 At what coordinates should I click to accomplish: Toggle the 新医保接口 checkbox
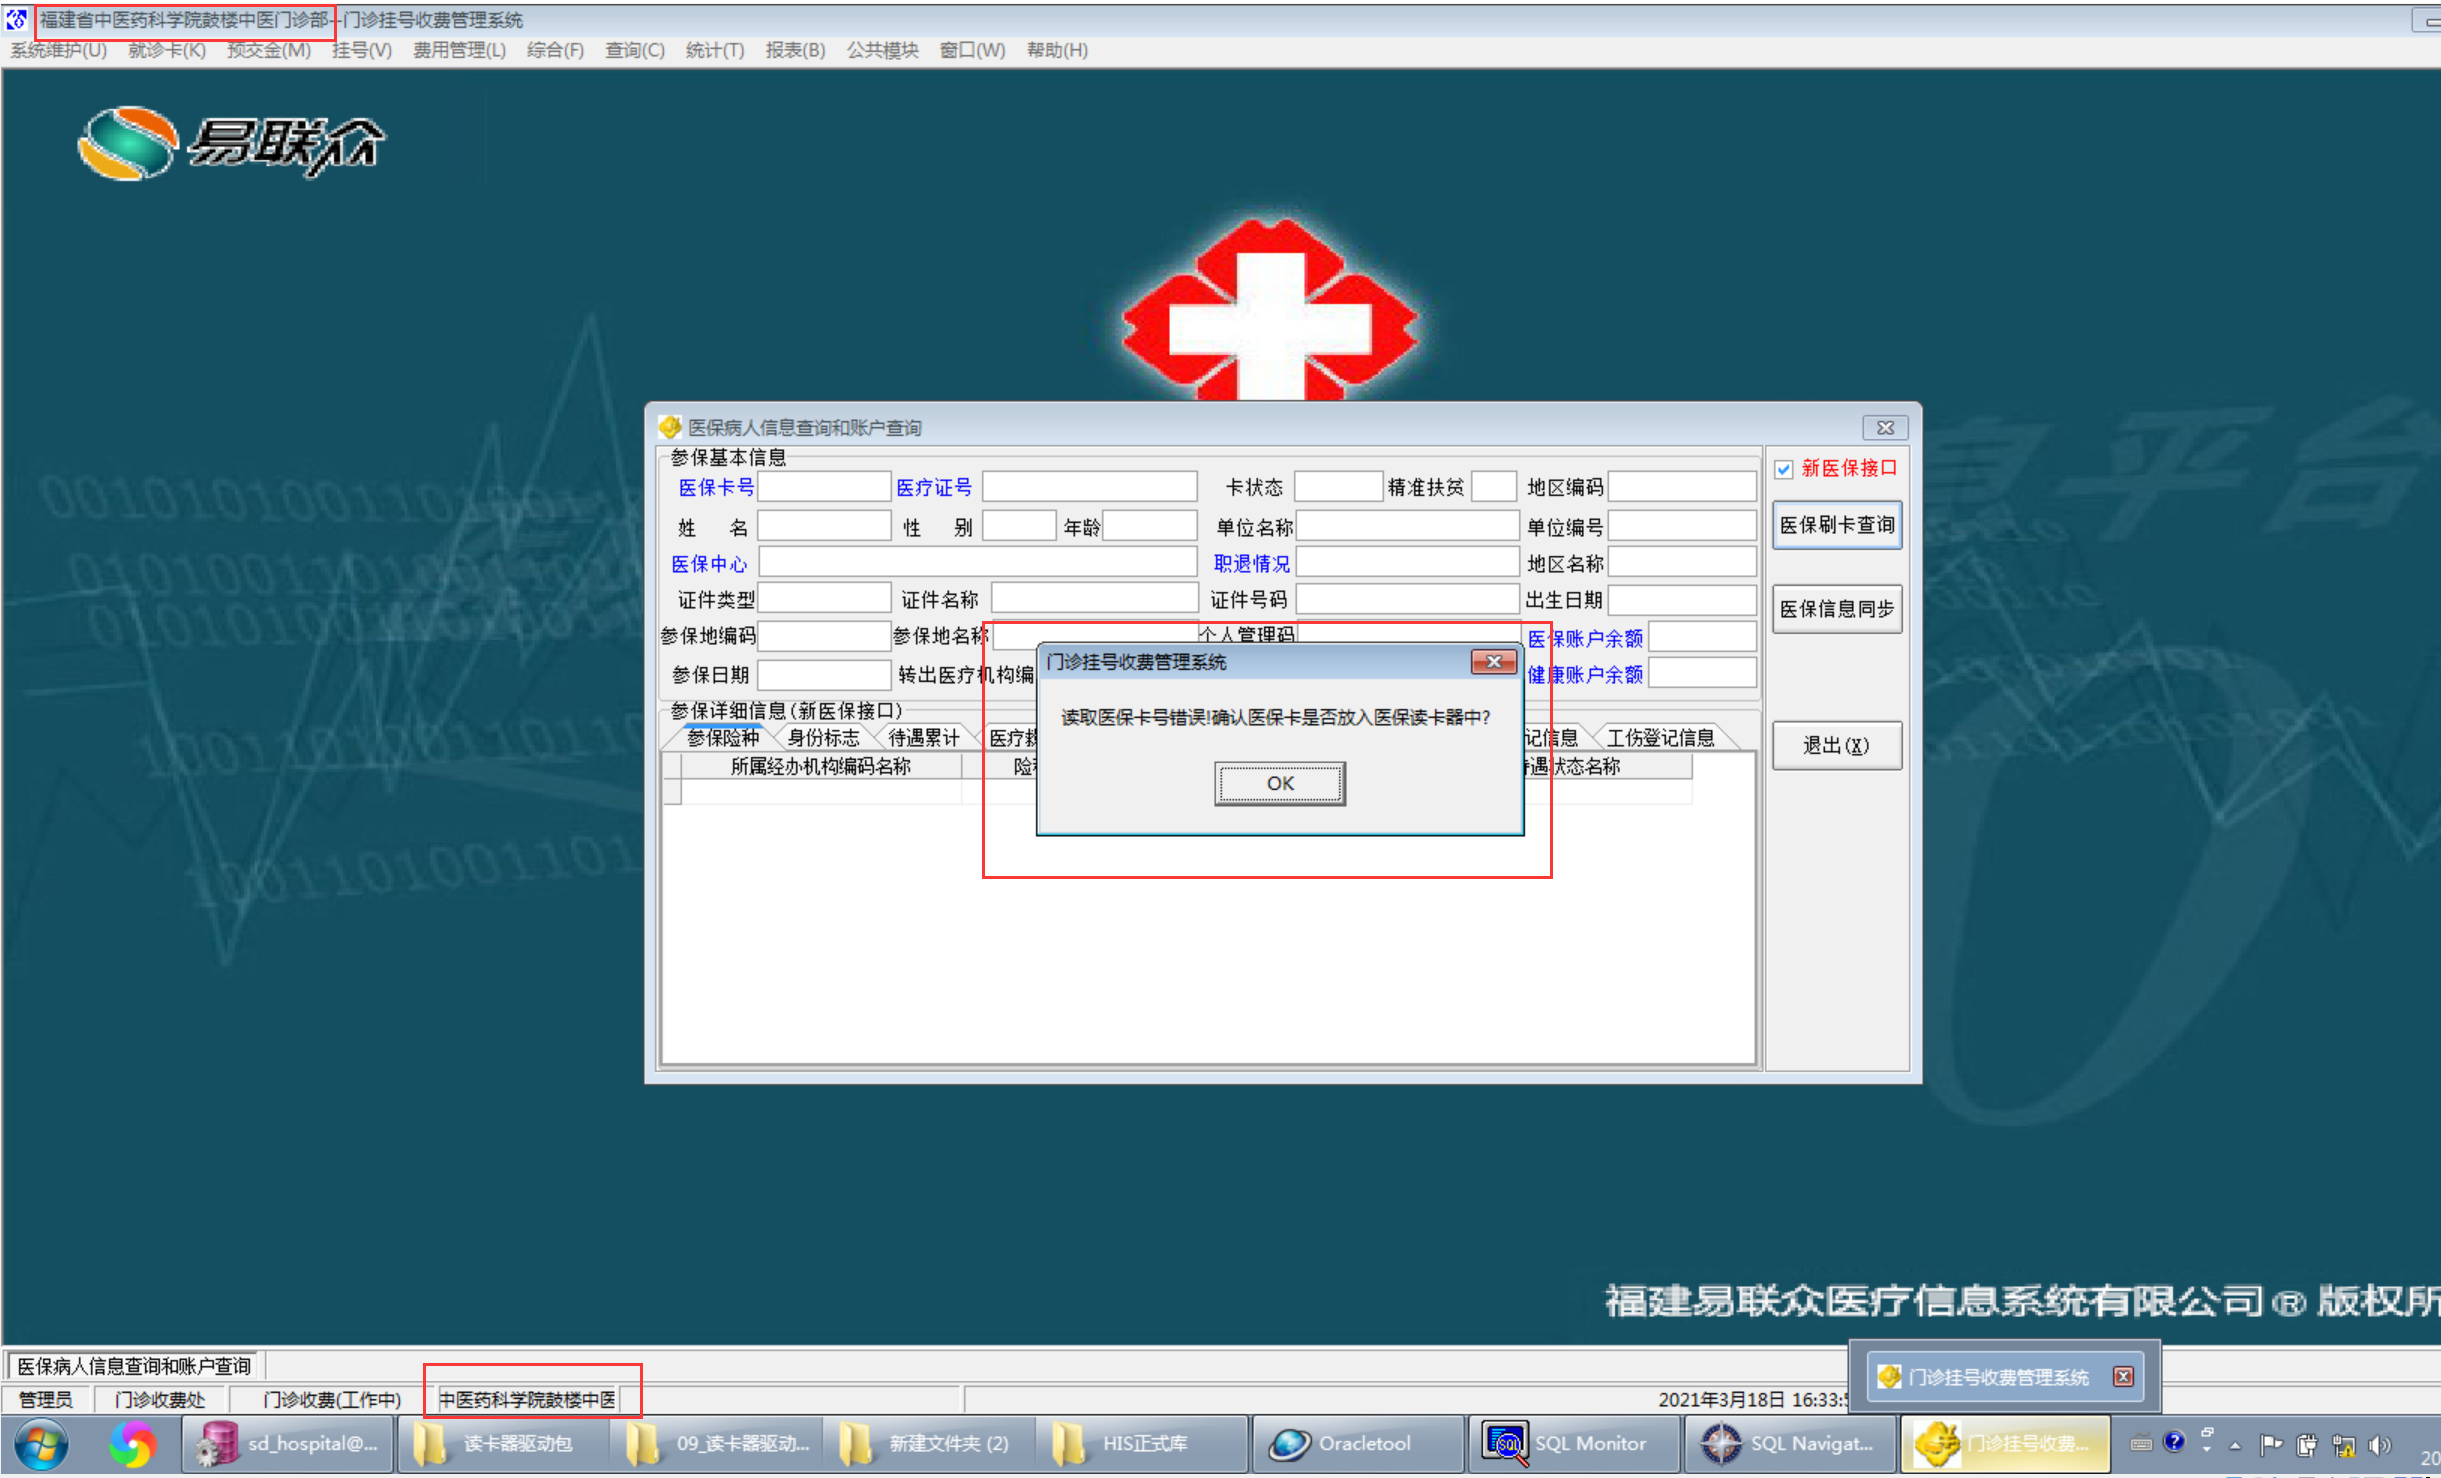1784,469
